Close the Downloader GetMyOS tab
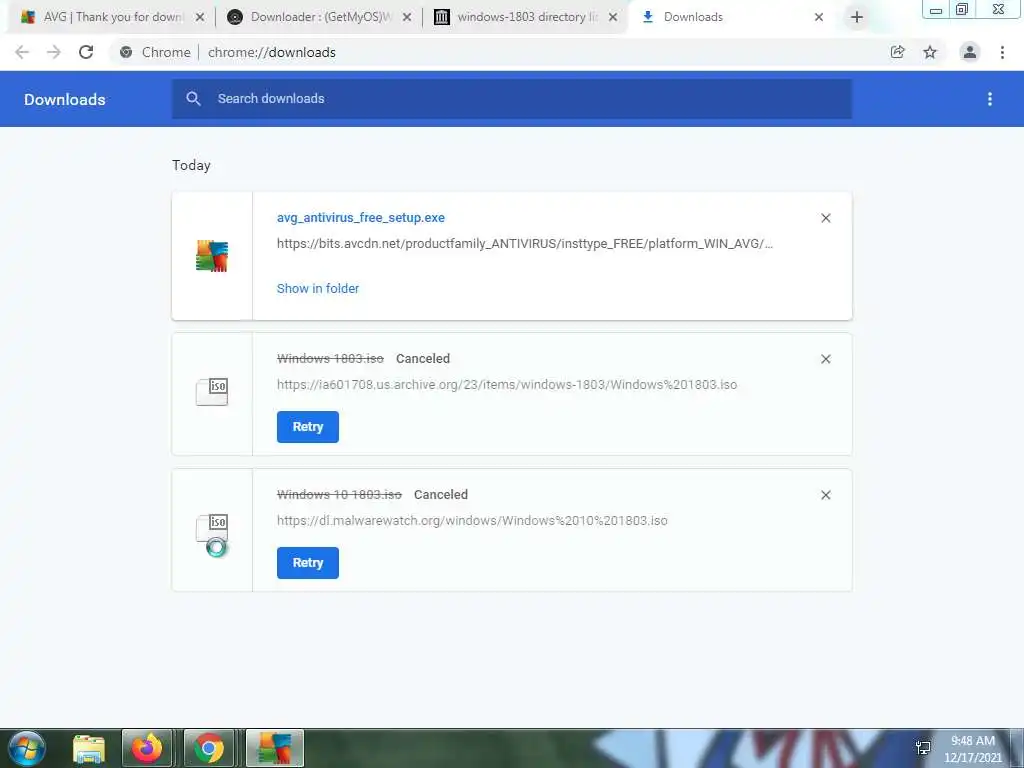Screen dimensions: 1024x768 tap(406, 17)
